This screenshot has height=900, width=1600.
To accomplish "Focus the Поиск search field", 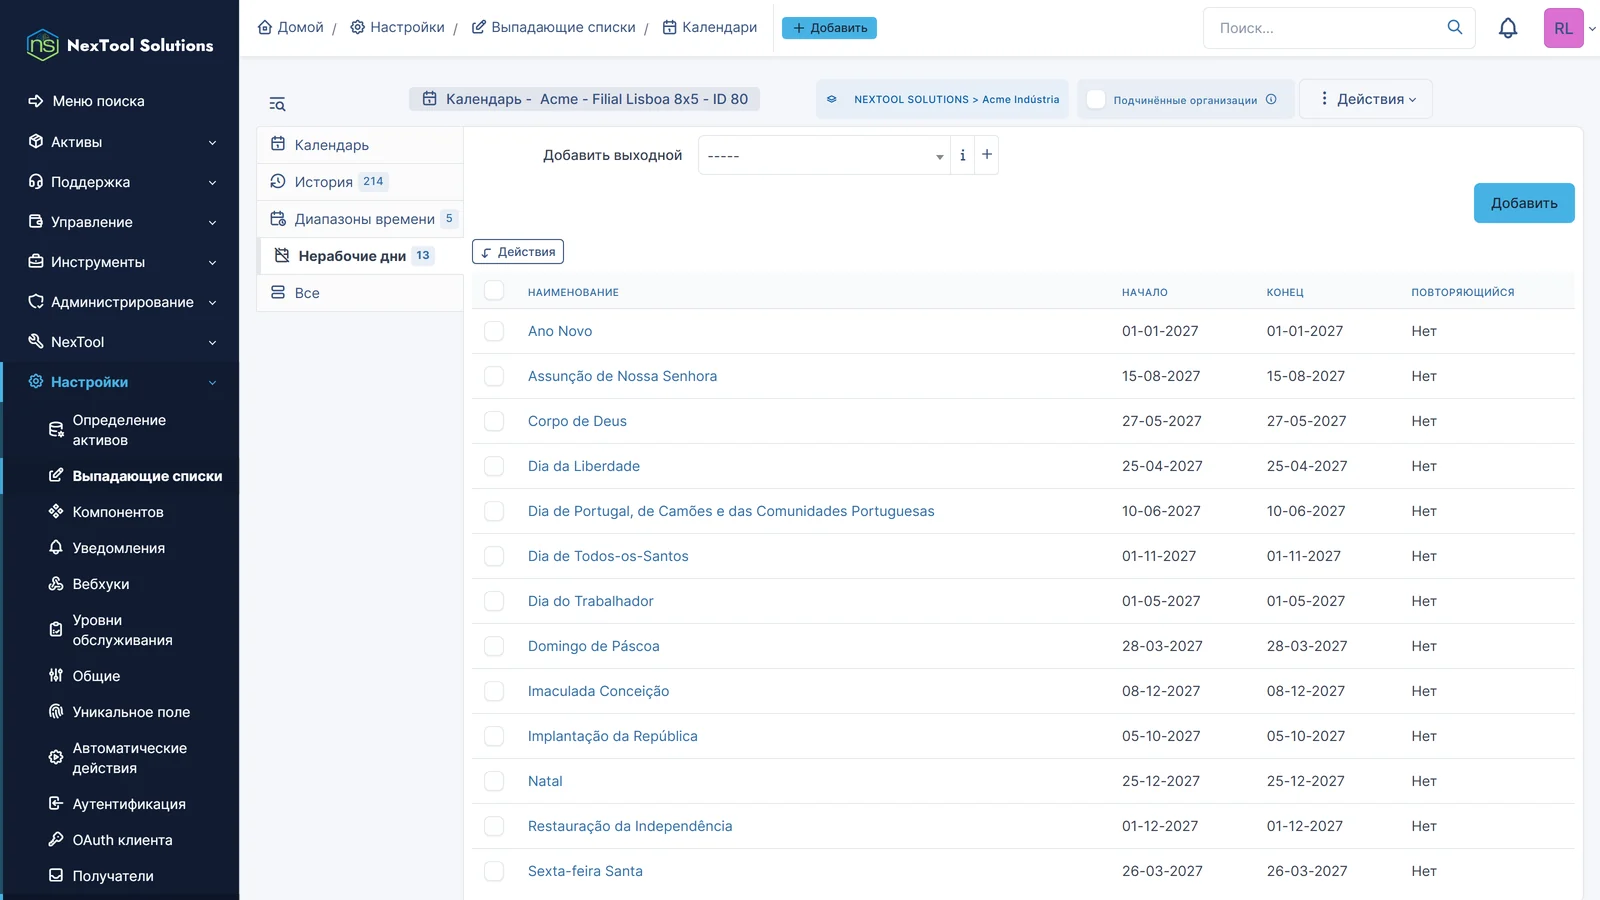I will click(x=1325, y=28).
